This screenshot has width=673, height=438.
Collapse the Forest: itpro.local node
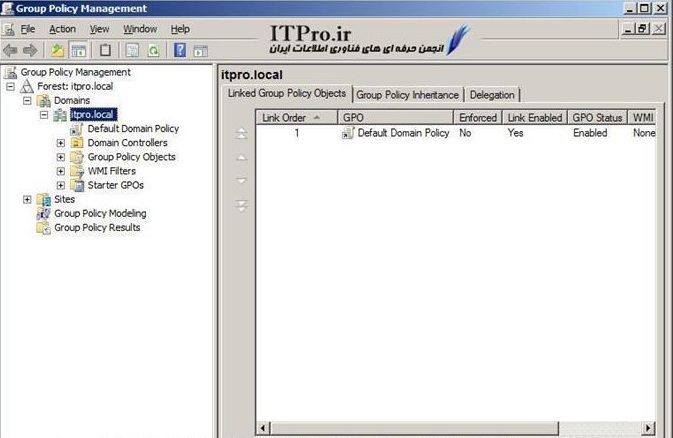[x=11, y=87]
